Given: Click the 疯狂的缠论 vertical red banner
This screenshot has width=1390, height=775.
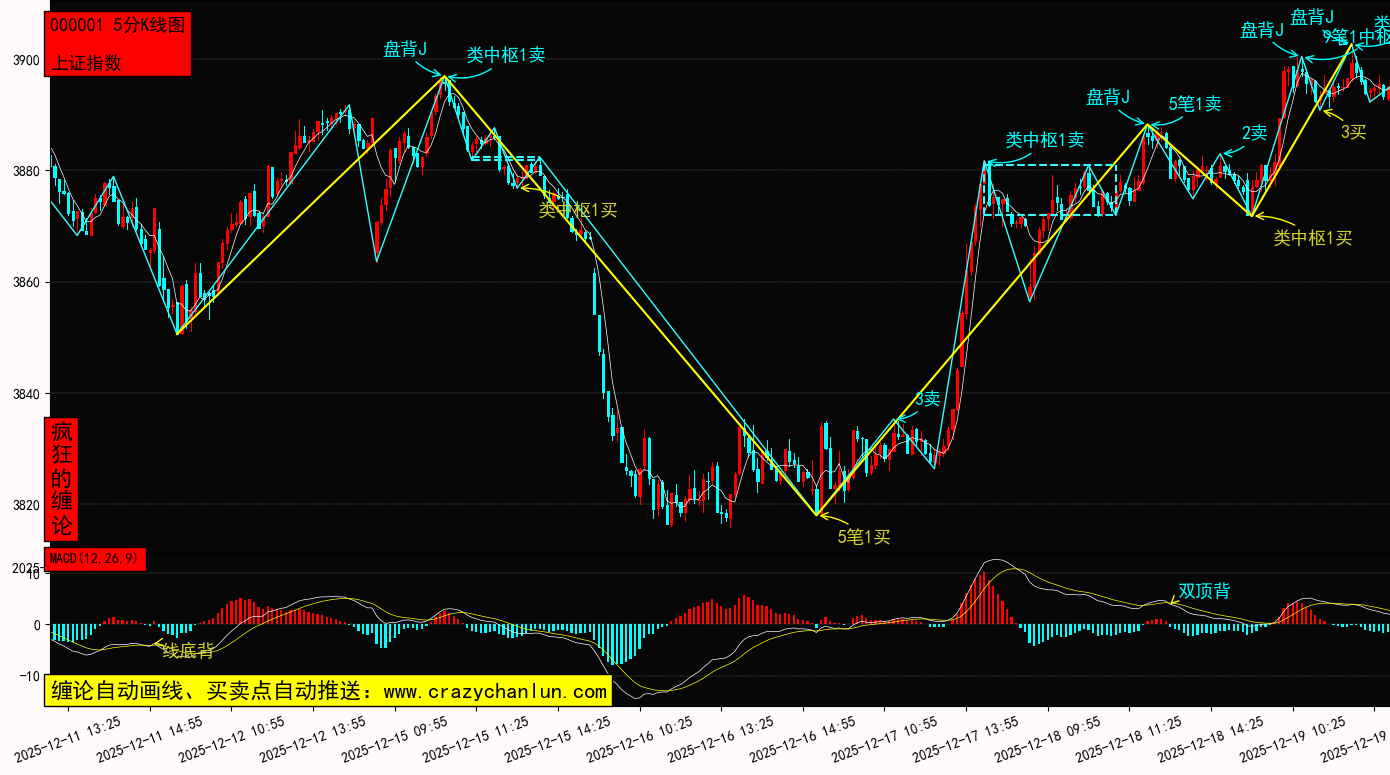Looking at the screenshot, I should (62, 479).
